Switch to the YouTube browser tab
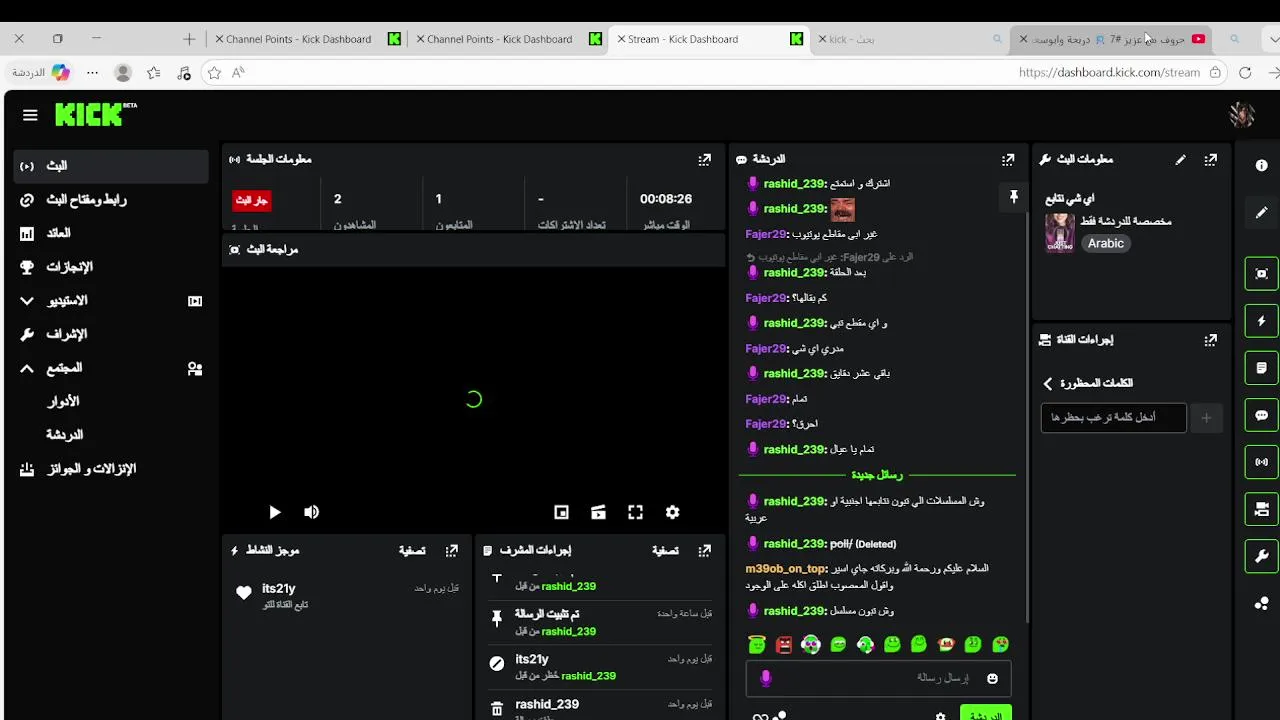Image resolution: width=1280 pixels, height=720 pixels. 1112,39
